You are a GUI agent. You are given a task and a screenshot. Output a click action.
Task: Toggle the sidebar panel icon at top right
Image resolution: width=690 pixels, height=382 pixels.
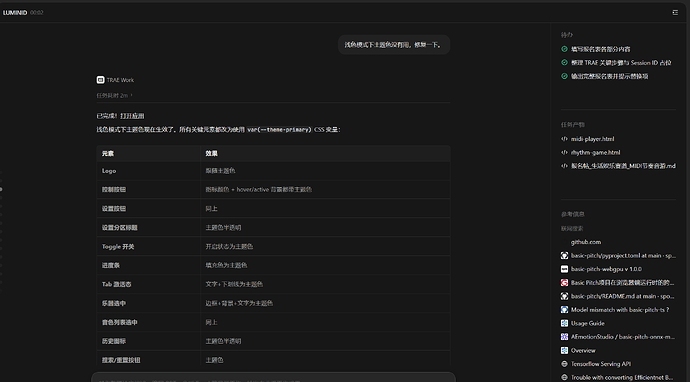675,13
